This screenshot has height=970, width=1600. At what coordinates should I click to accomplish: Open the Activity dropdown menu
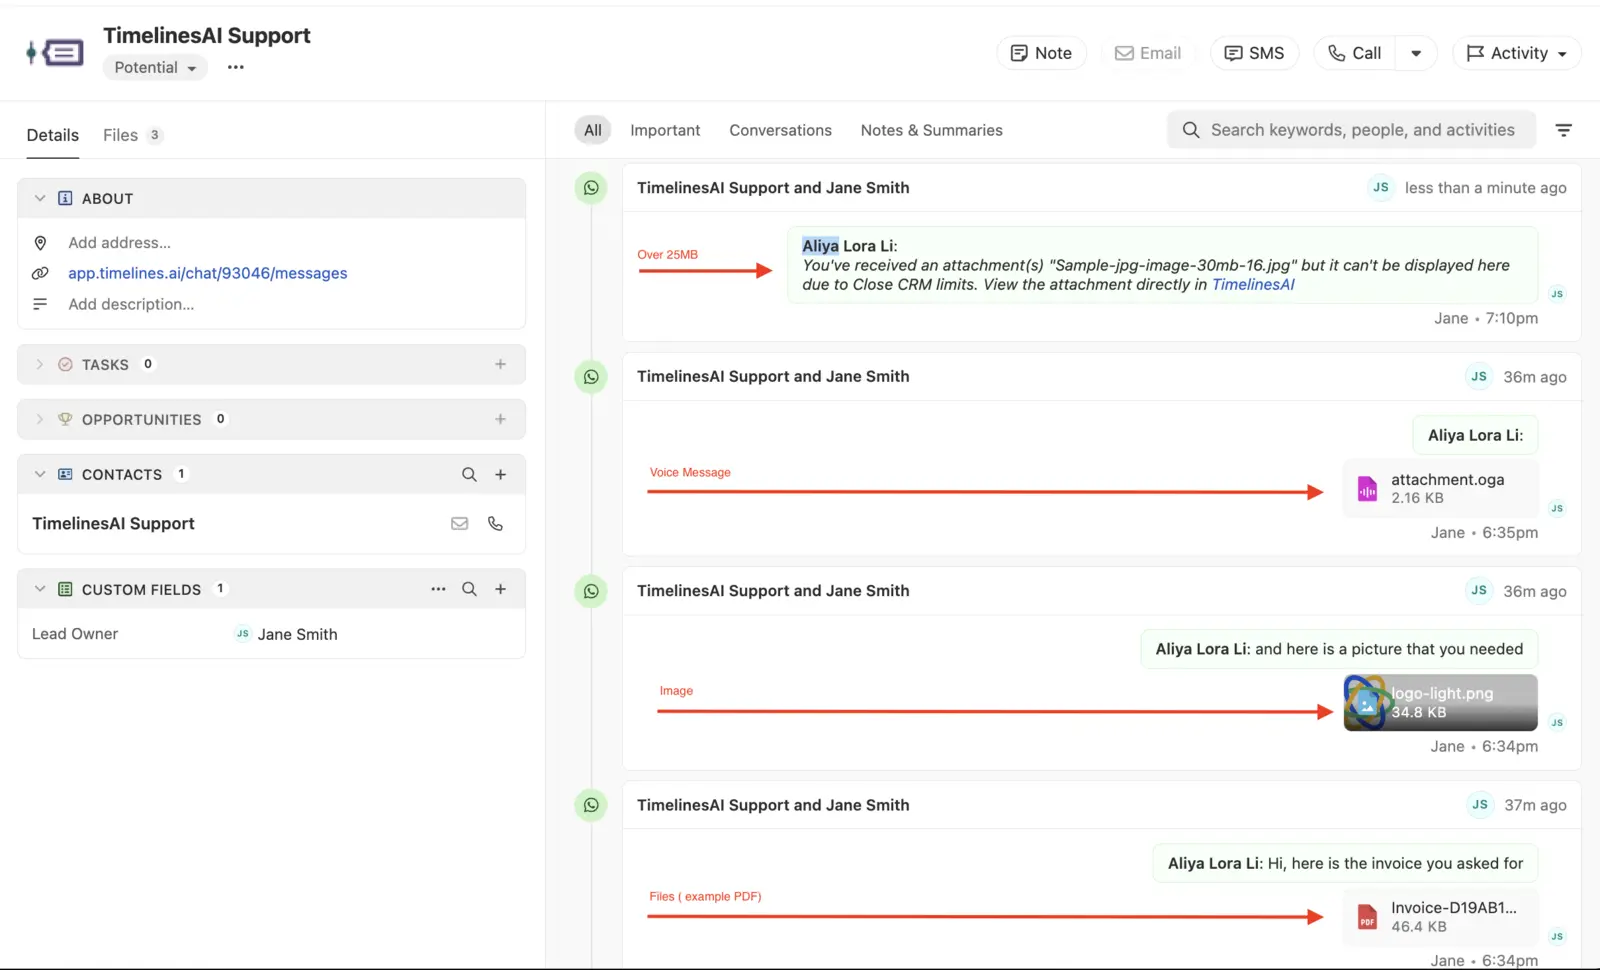pos(1516,53)
